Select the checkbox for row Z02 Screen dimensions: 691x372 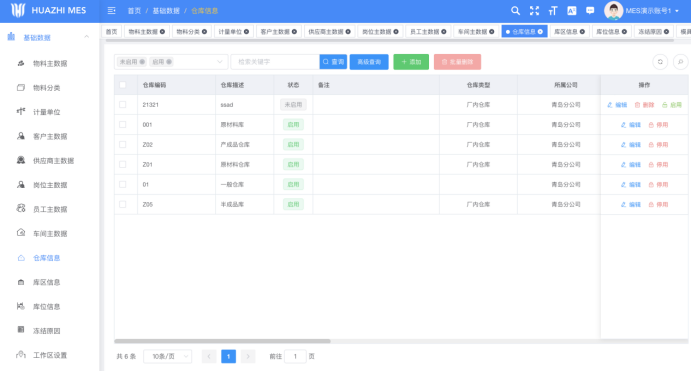tap(123, 145)
